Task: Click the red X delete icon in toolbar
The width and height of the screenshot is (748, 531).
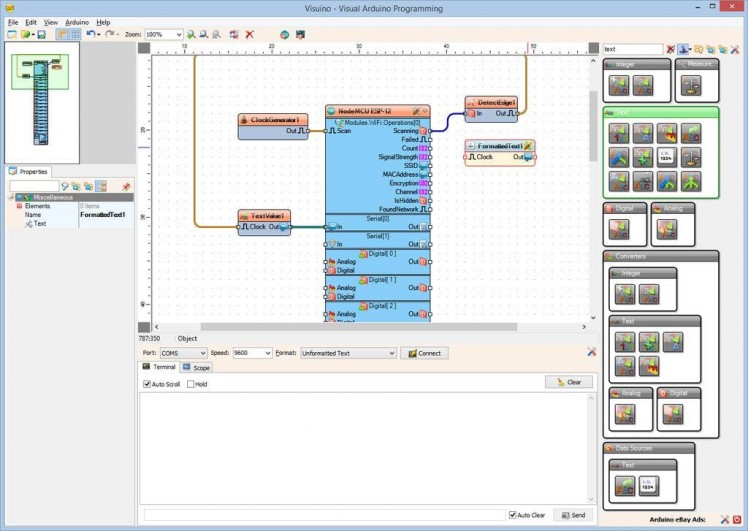Action: [249, 34]
